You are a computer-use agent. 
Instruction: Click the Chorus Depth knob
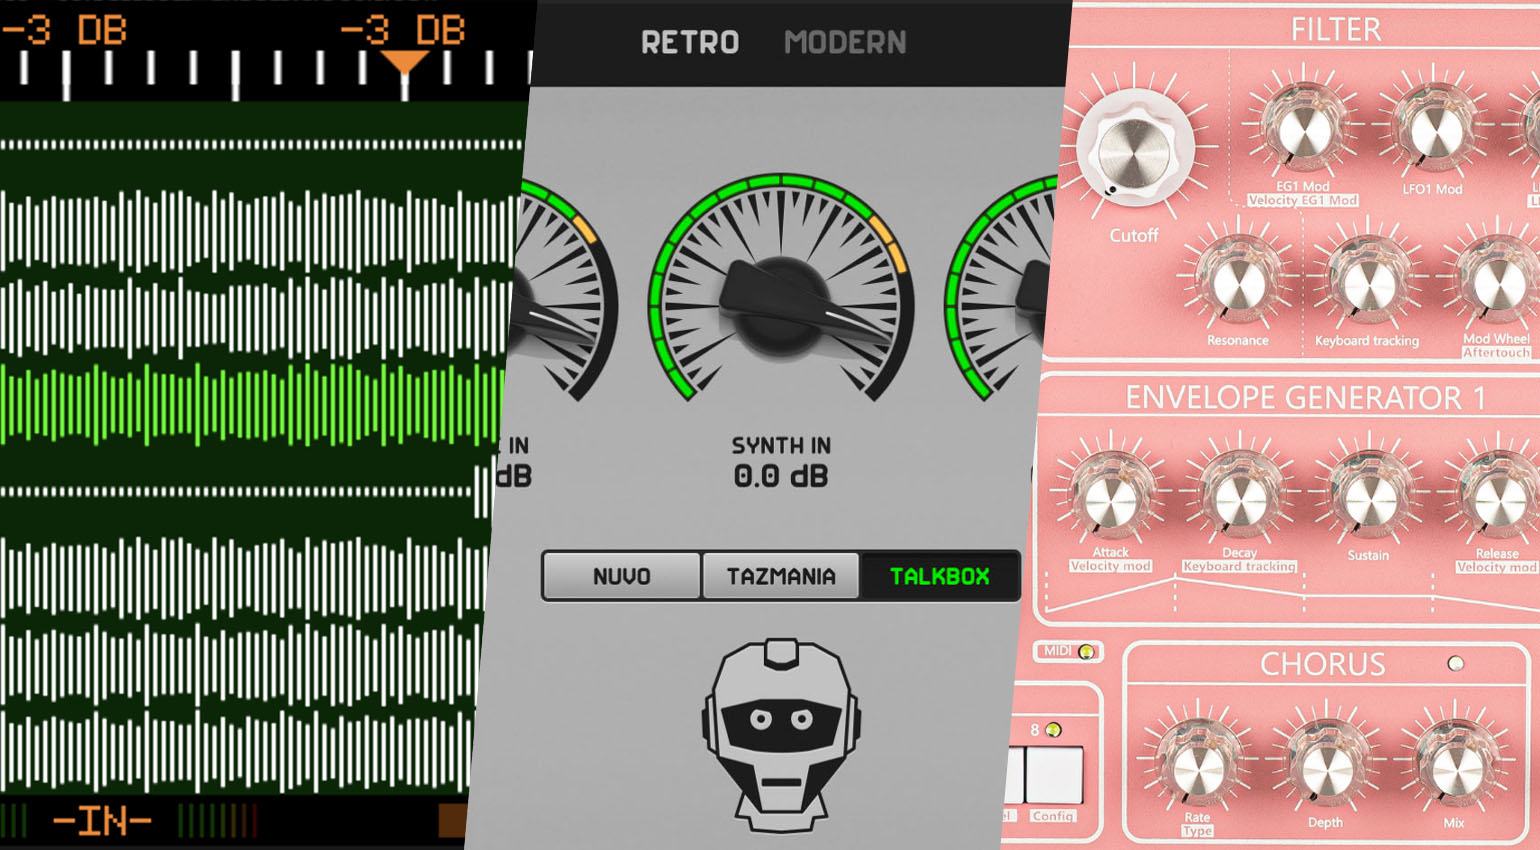tap(1325, 768)
